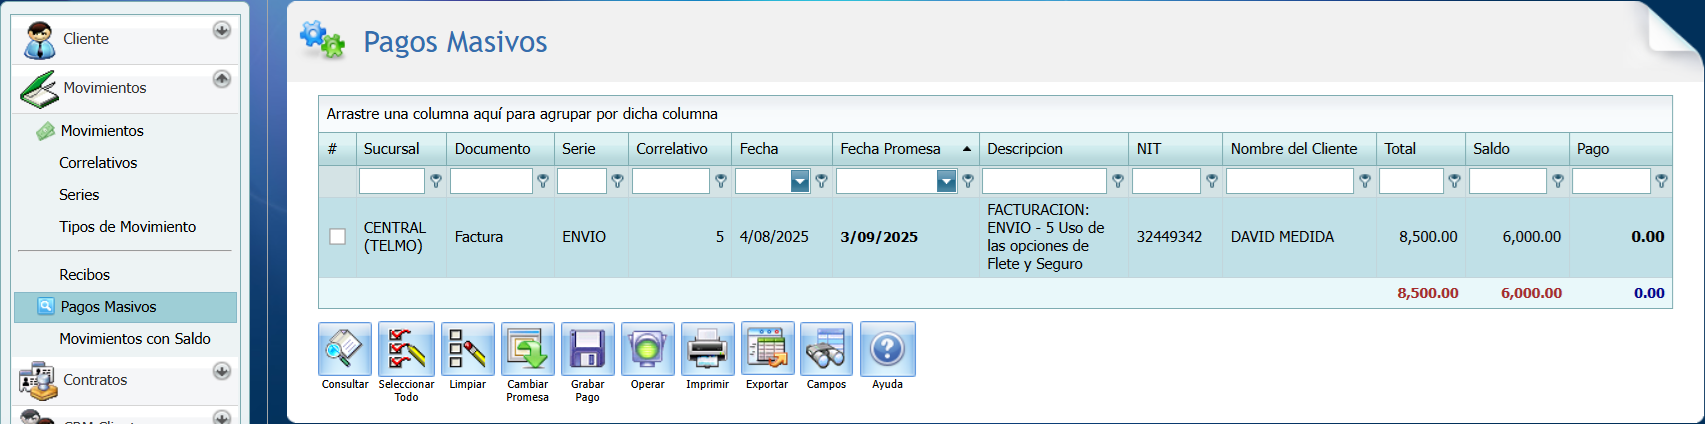
Task: Click the Grabar Pago floppy disk icon
Action: pyautogui.click(x=587, y=349)
